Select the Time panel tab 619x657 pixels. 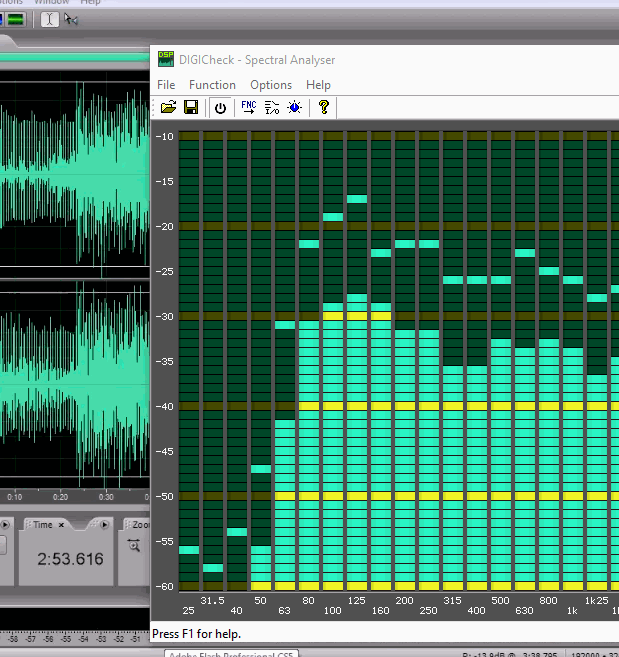click(x=43, y=525)
